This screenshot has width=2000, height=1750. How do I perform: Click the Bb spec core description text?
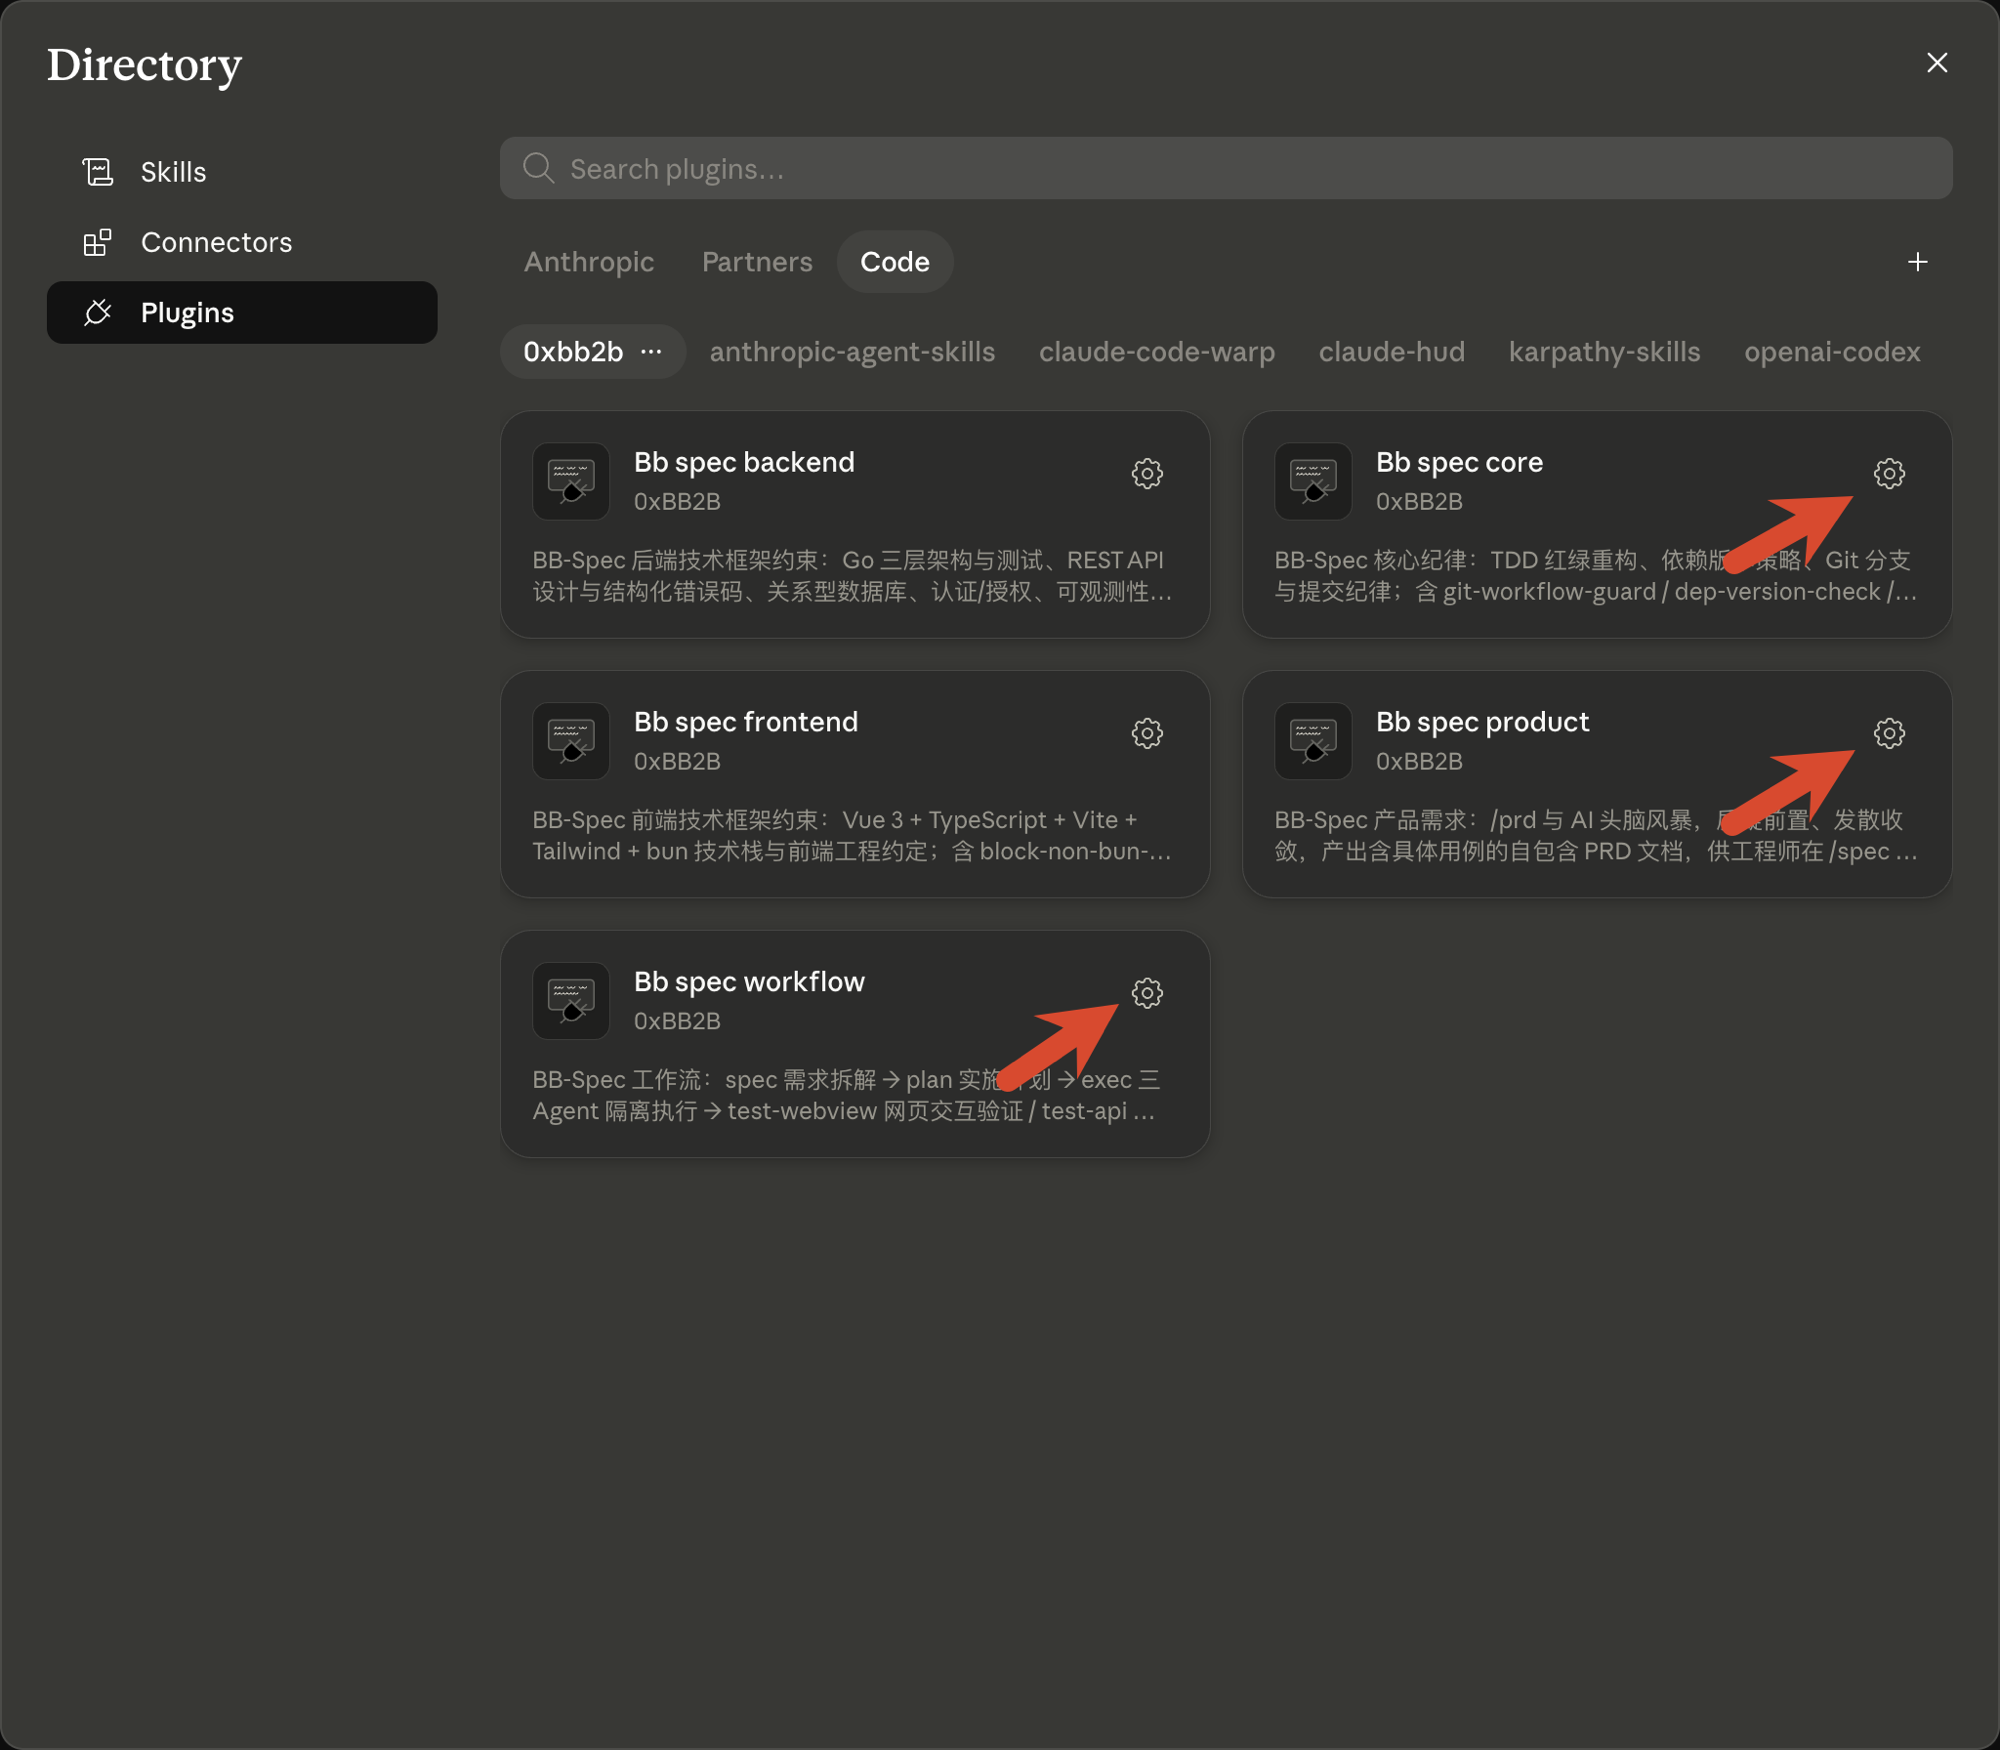(x=1595, y=576)
